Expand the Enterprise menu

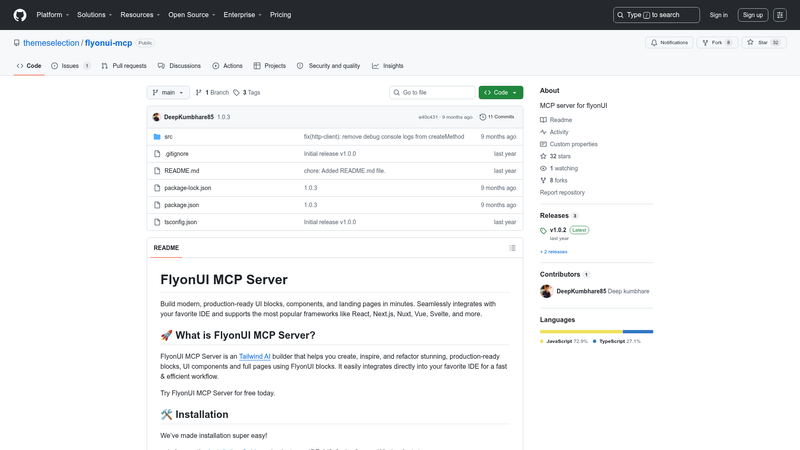pyautogui.click(x=242, y=15)
